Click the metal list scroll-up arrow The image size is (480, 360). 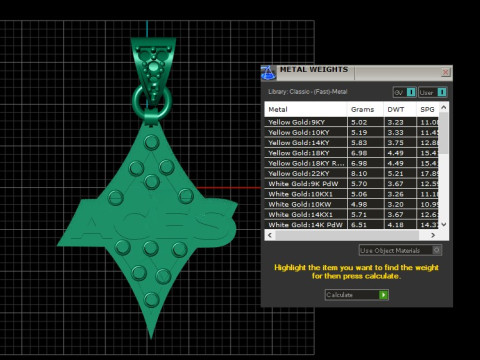443,107
